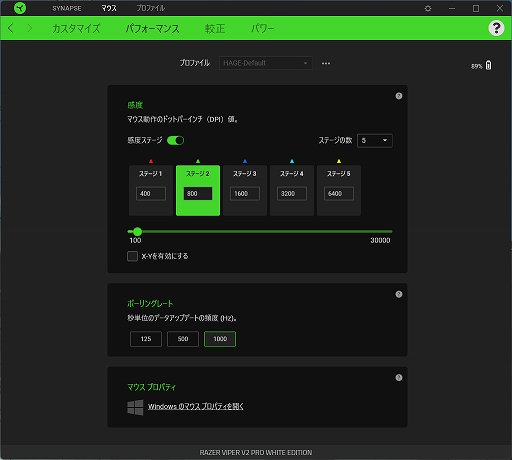The image size is (512, 460).
Task: Open the Windows のマウス プロパティを開く link
Action: pos(196,406)
